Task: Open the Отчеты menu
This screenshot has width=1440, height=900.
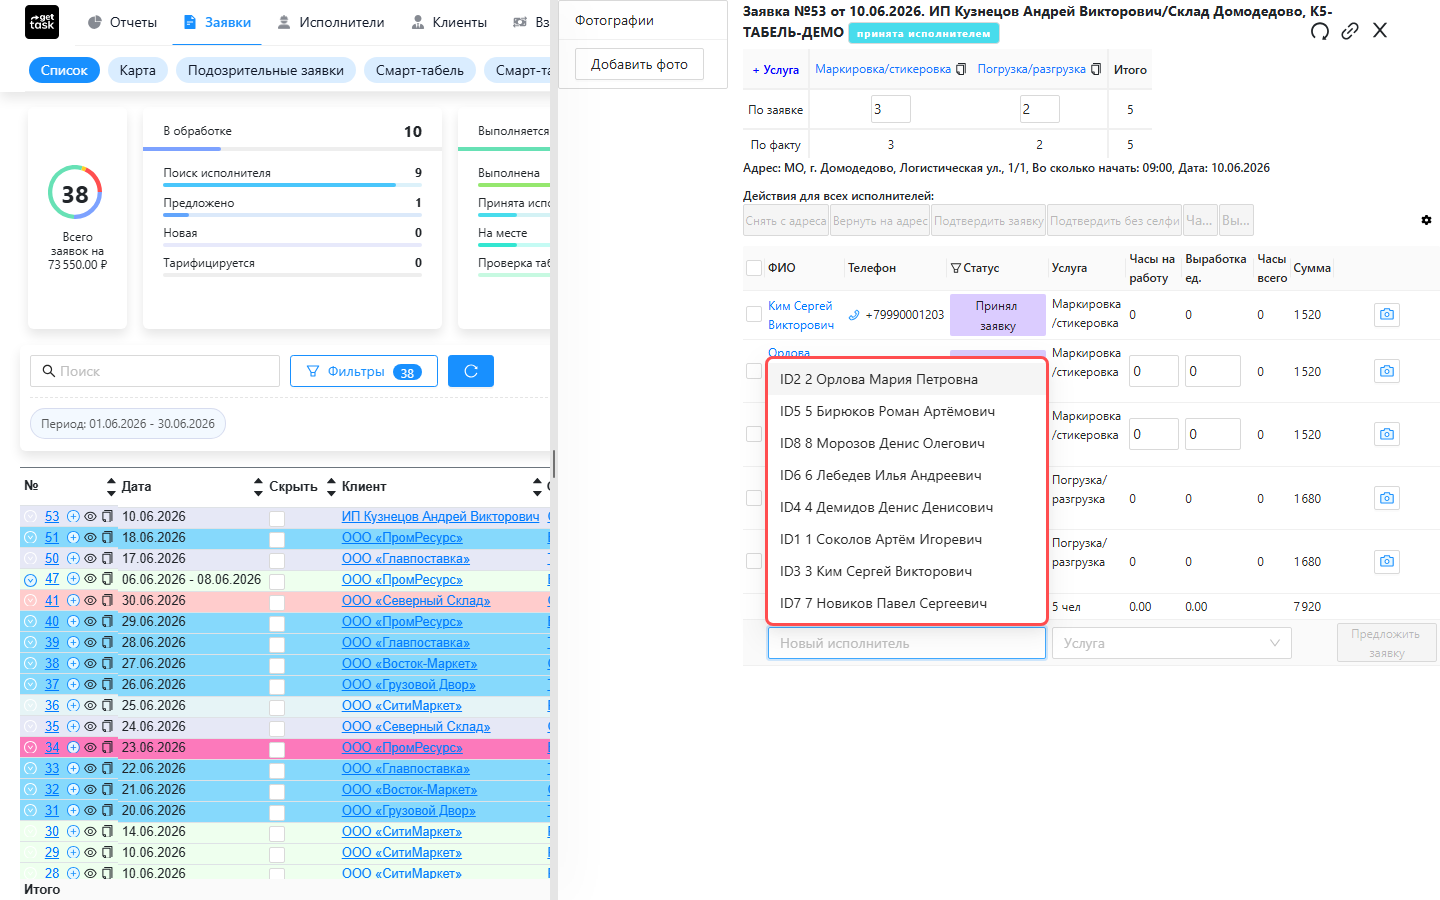Action: (122, 22)
